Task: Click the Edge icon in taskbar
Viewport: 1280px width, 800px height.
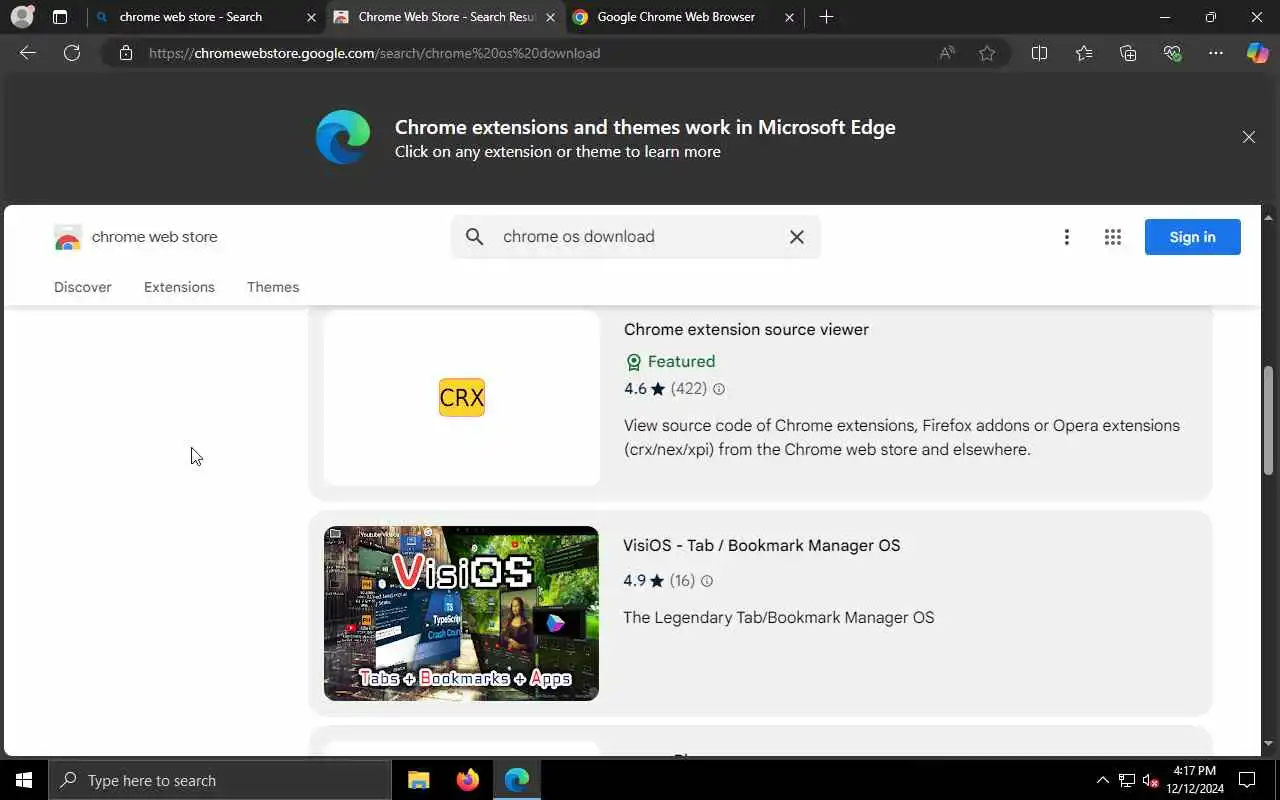Action: 517,780
